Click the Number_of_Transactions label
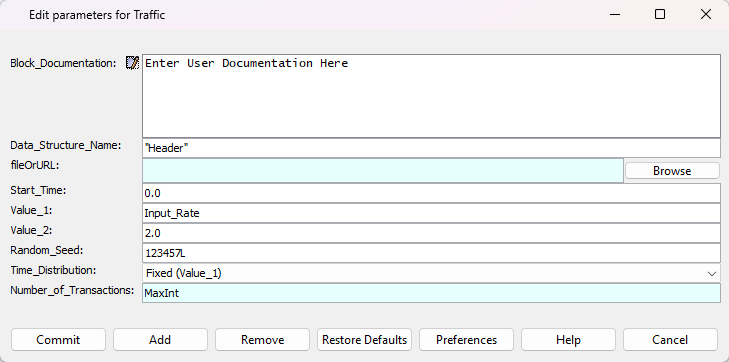 point(72,290)
